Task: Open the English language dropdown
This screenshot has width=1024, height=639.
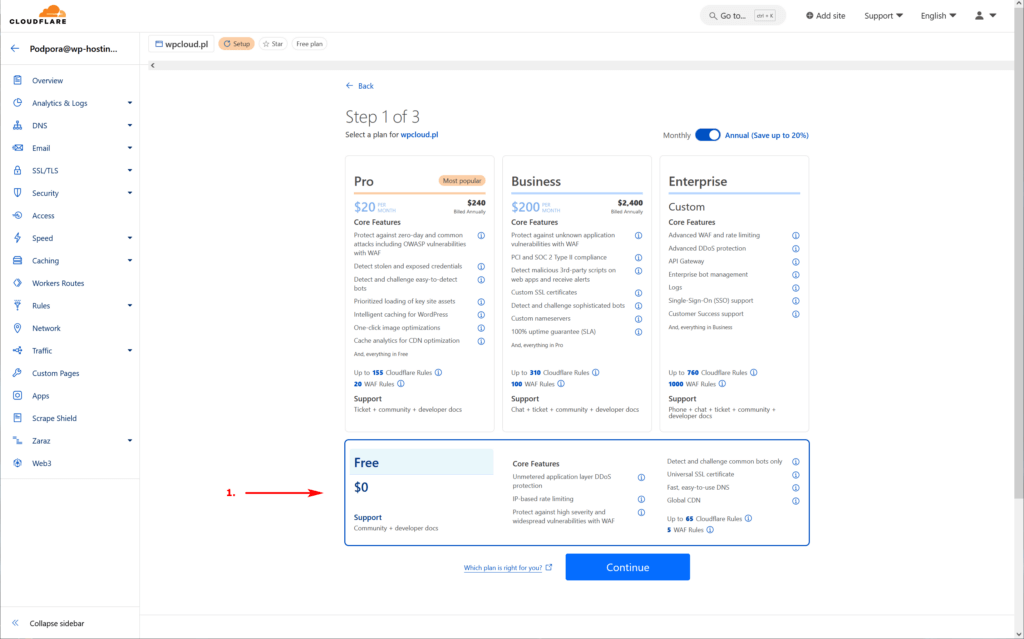Action: click(938, 16)
